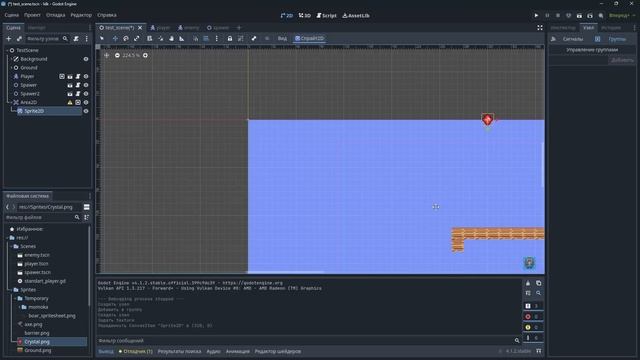Open the warning icon on Area2D node
This screenshot has width=640, height=360.
(70, 102)
